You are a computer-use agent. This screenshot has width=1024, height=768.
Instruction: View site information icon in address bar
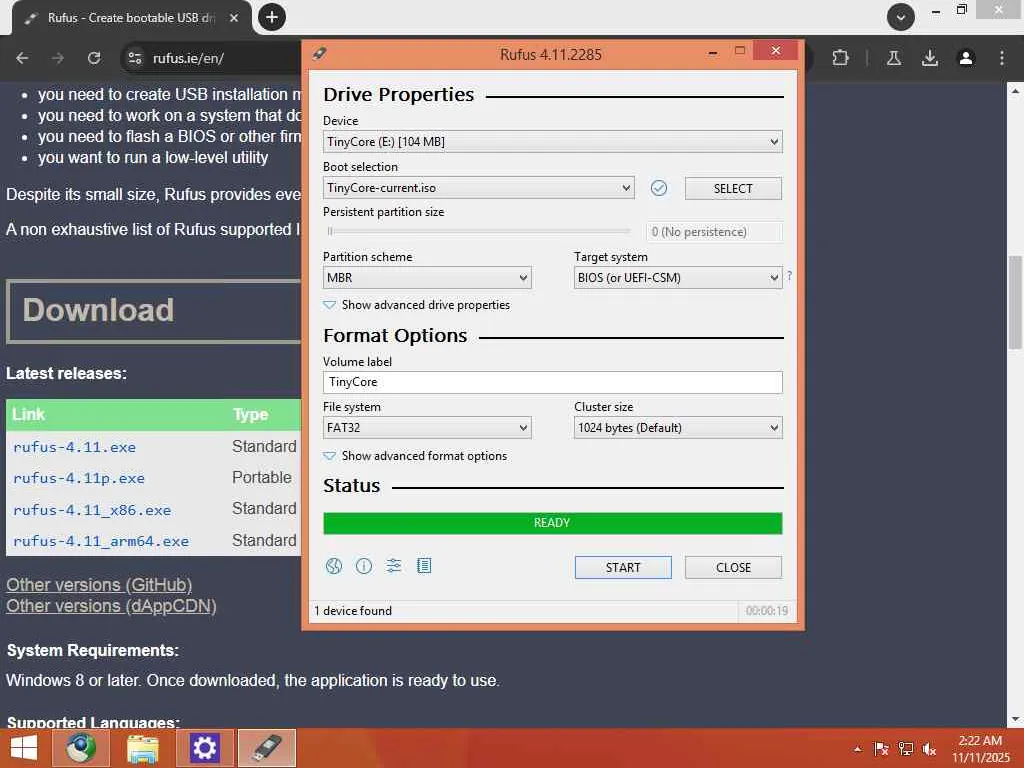coord(135,58)
